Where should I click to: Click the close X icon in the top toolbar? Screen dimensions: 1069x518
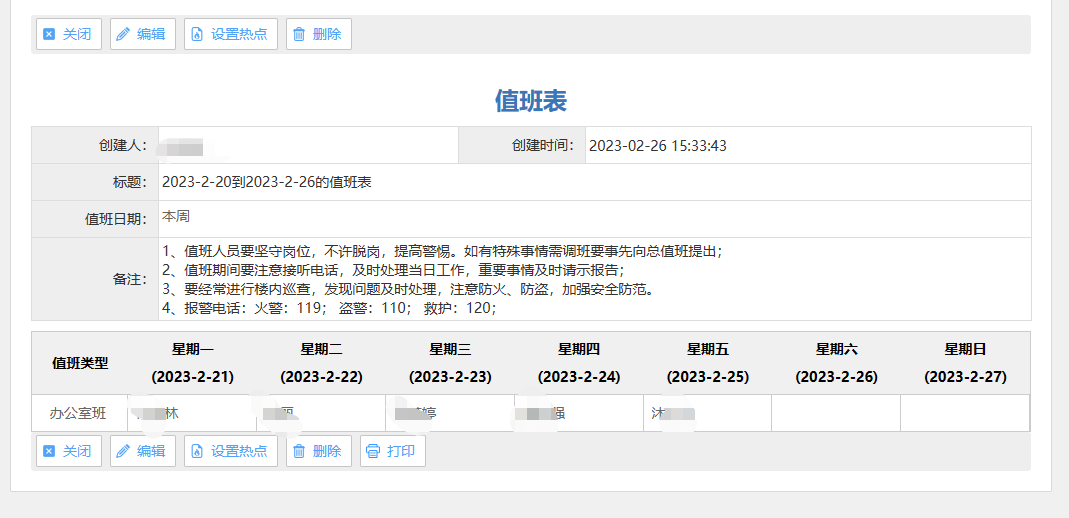click(x=49, y=34)
